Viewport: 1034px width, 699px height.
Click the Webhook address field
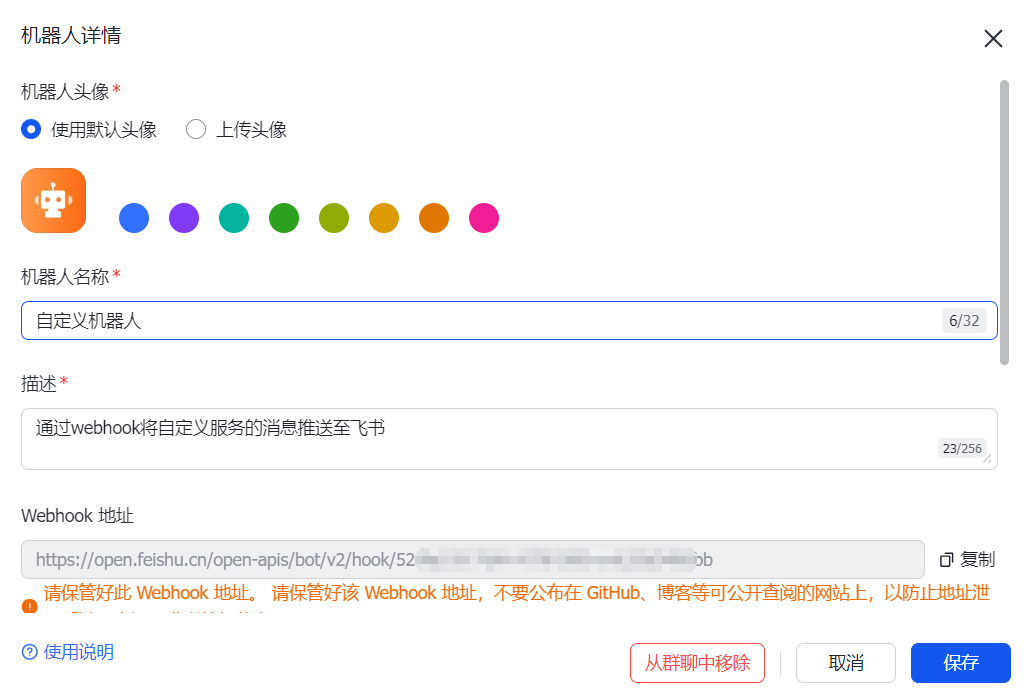click(x=472, y=560)
